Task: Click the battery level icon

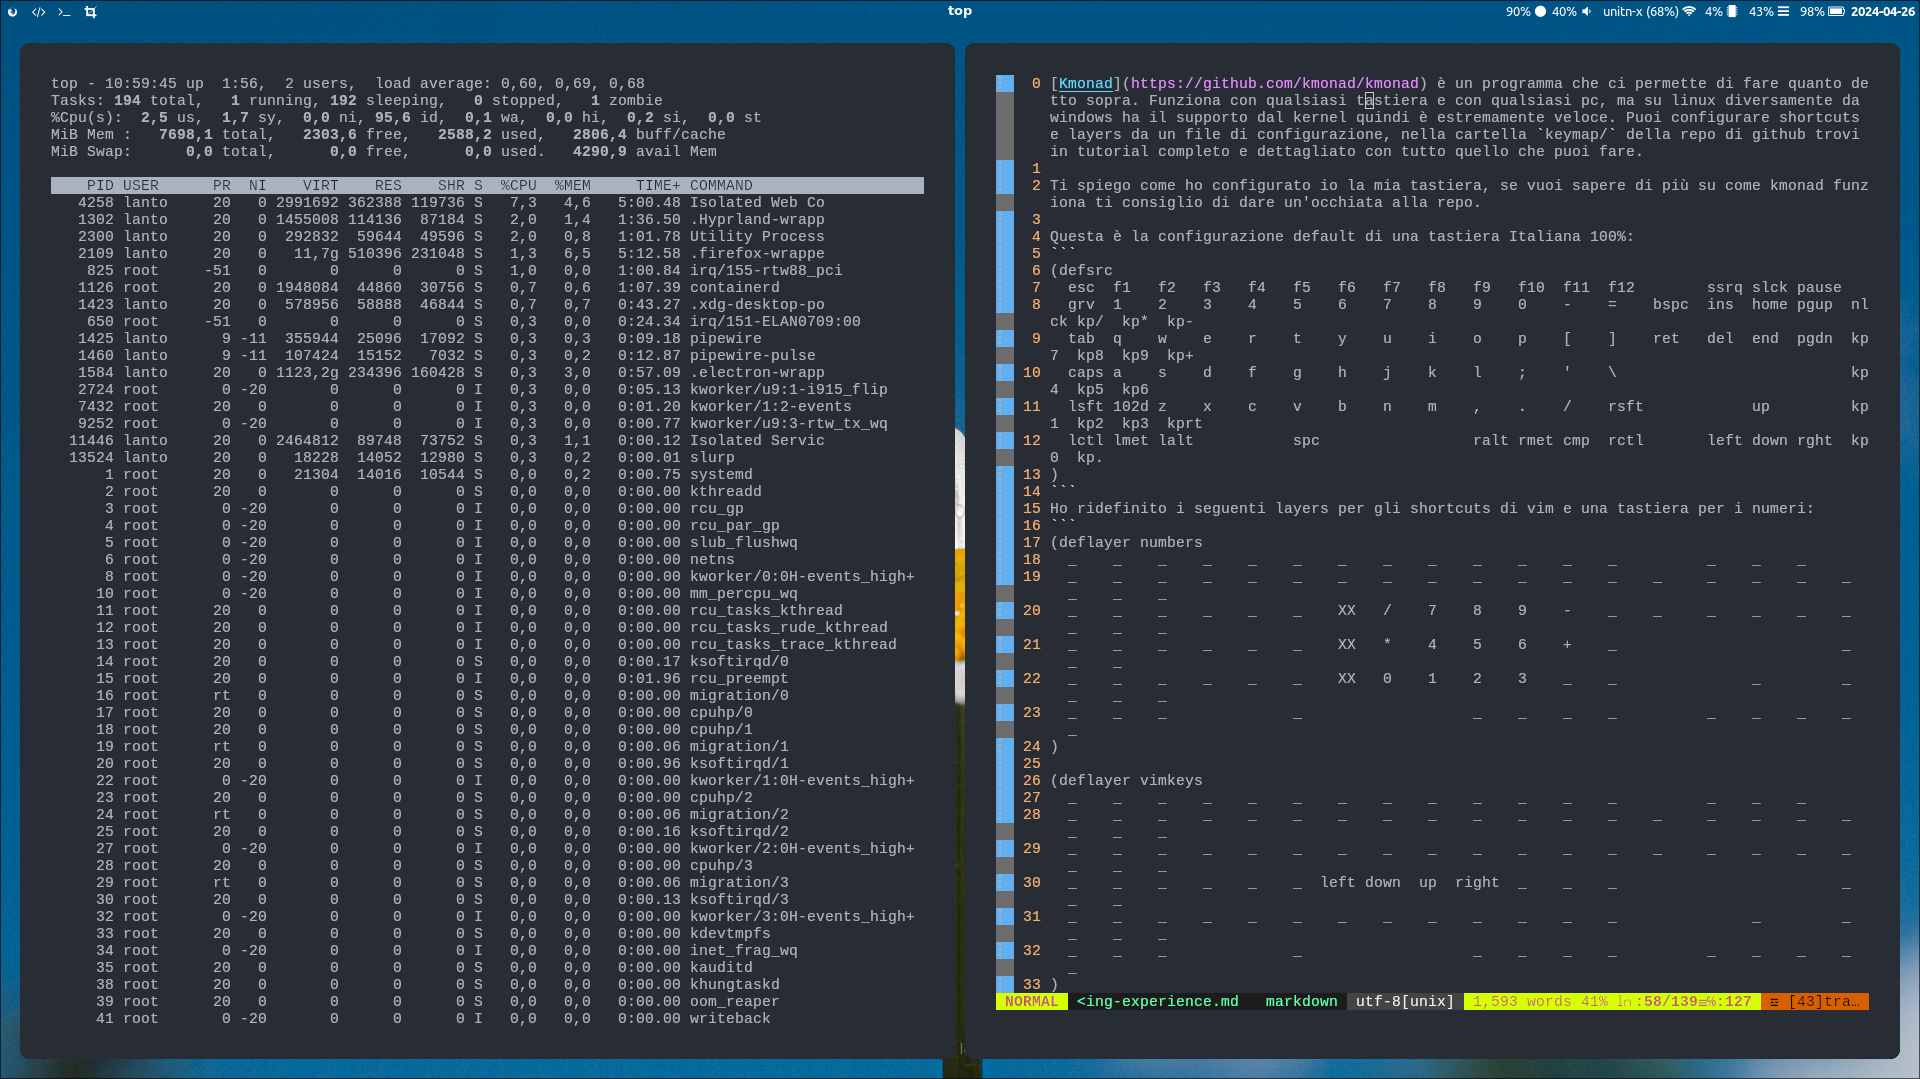Action: [1836, 12]
